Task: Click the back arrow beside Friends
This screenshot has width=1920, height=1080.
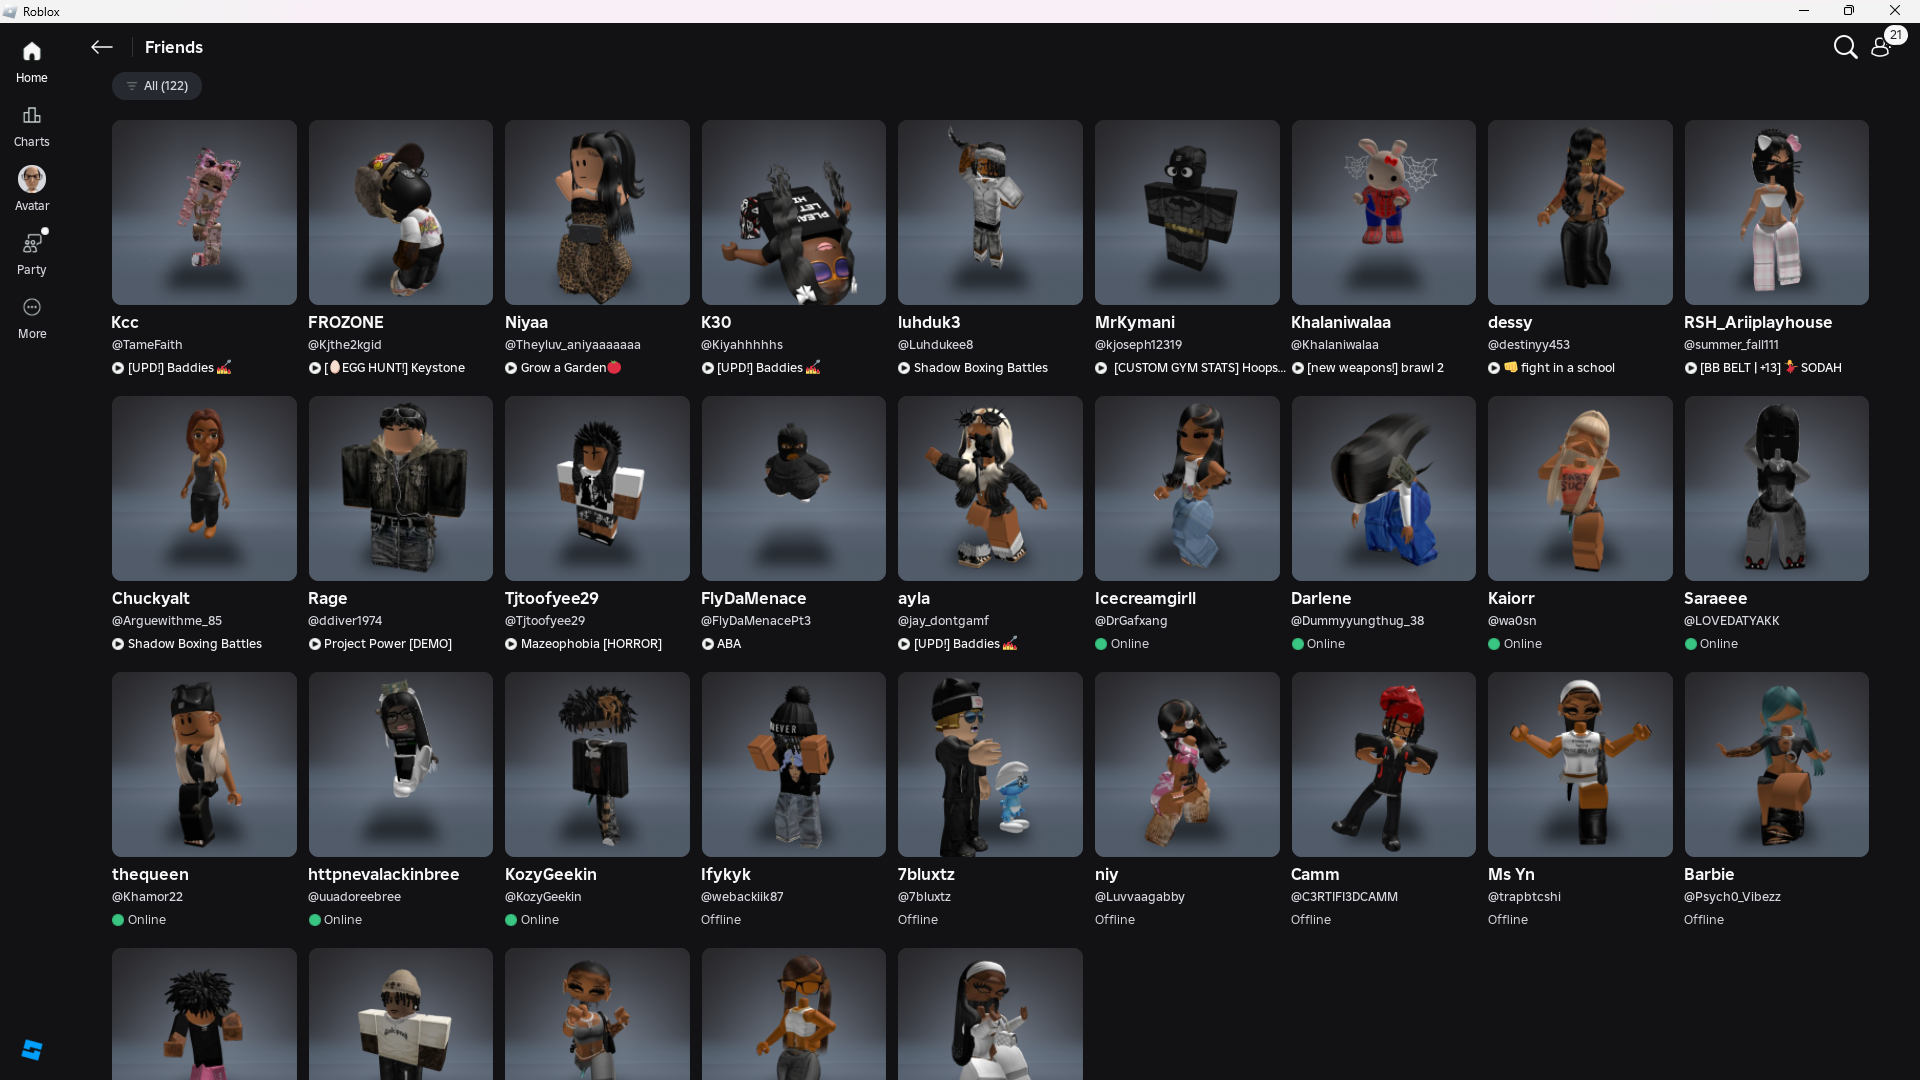Action: [x=101, y=47]
